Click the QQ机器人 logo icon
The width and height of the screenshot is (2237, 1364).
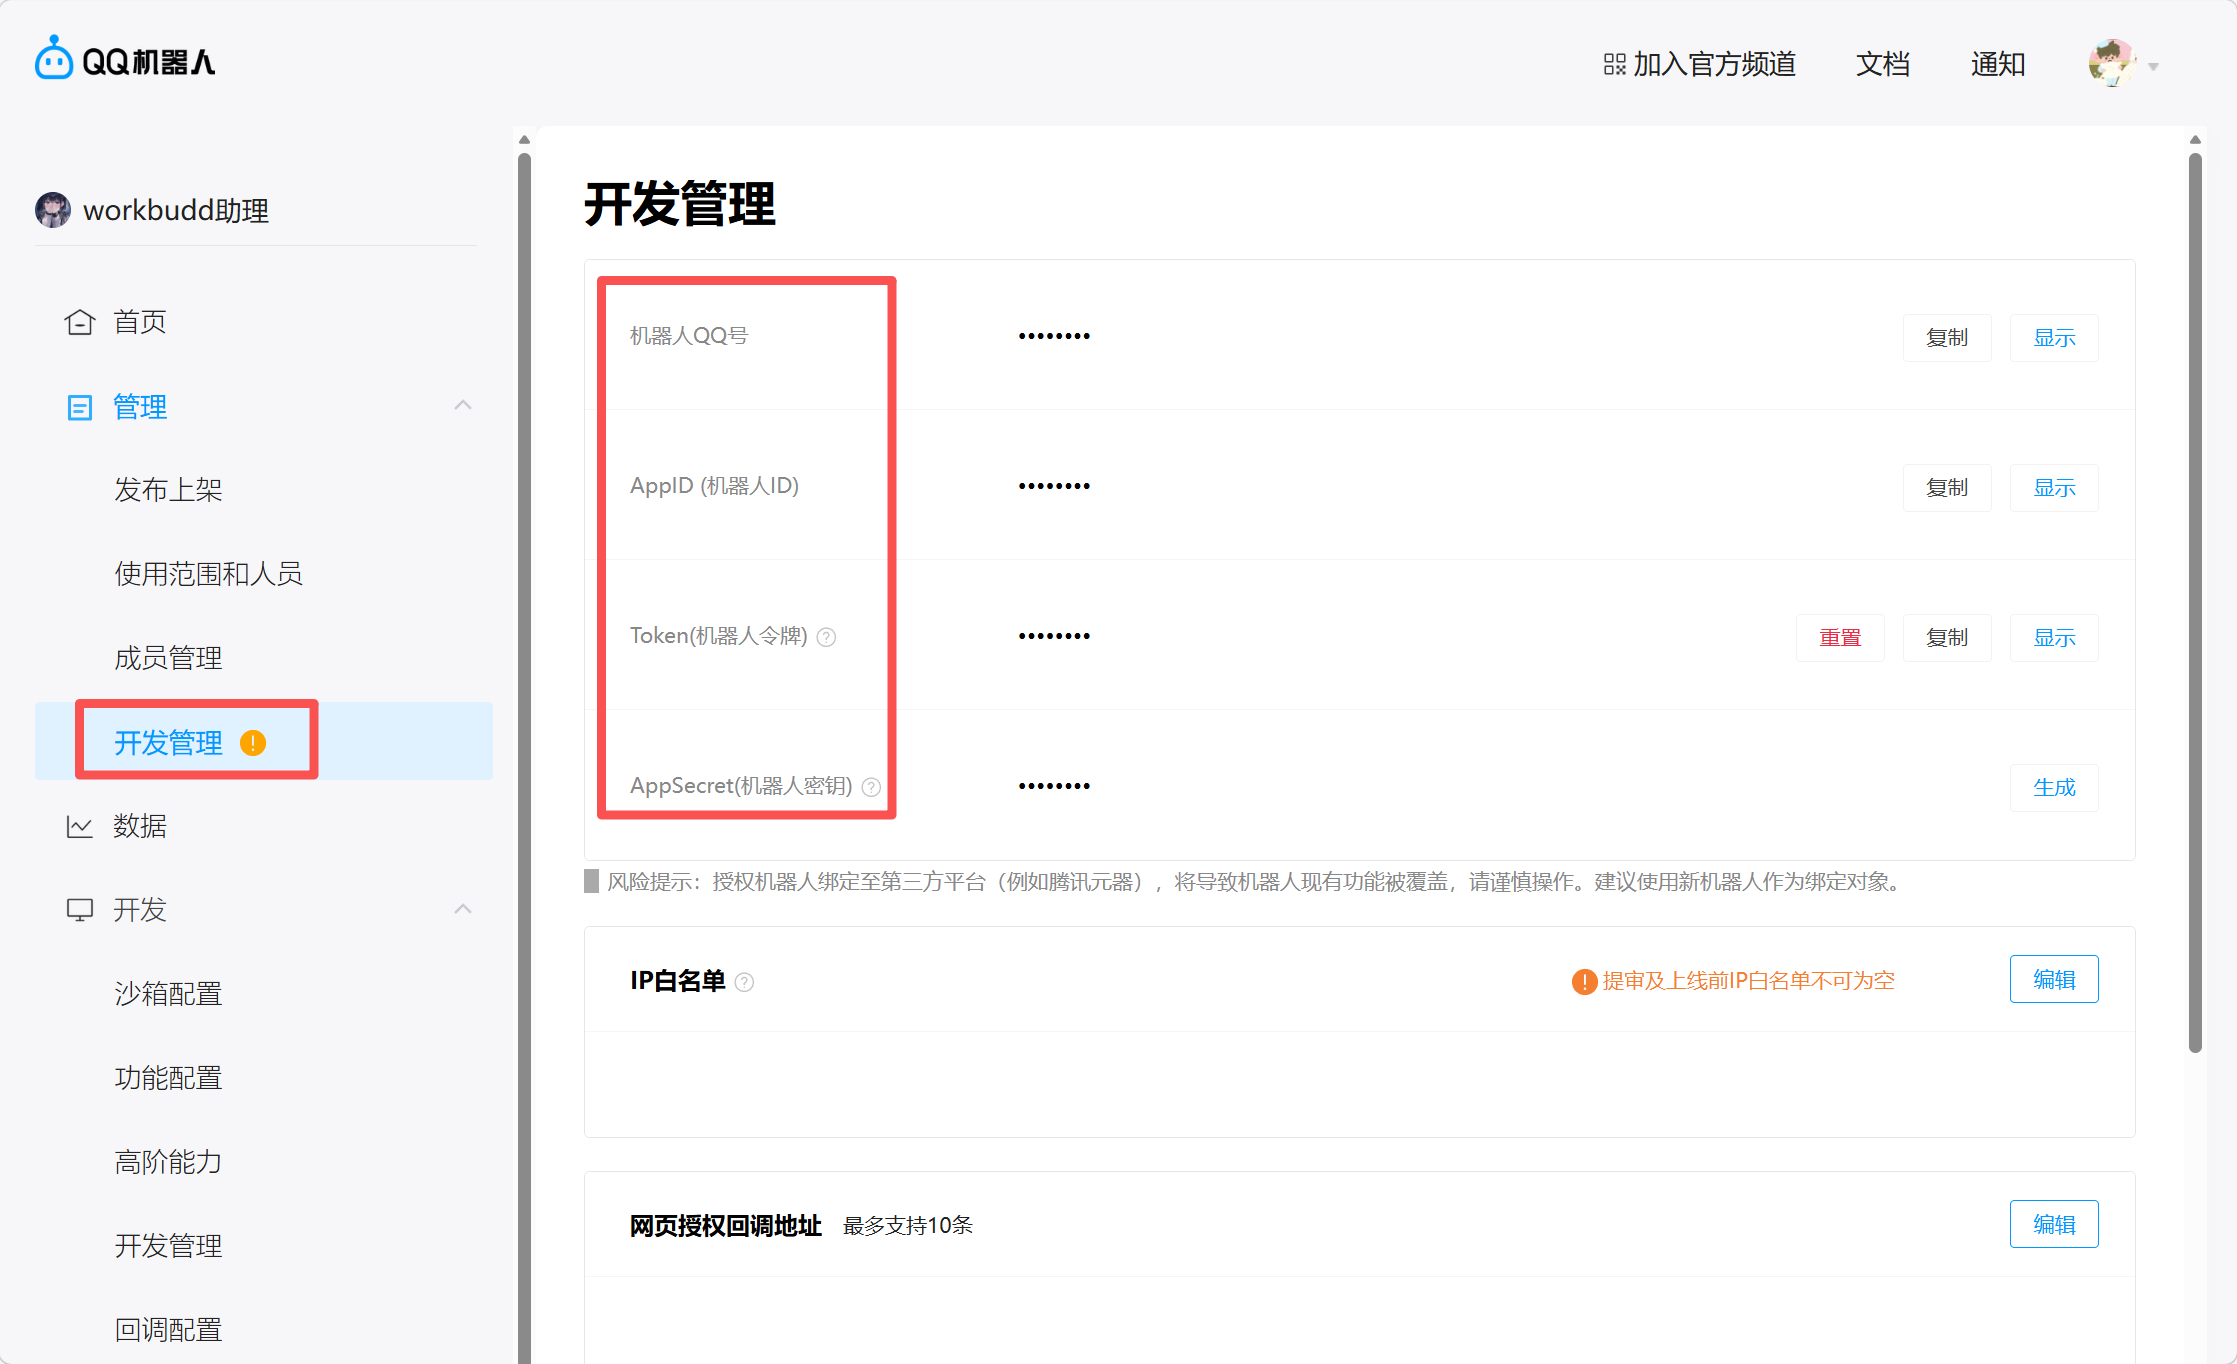[53, 60]
